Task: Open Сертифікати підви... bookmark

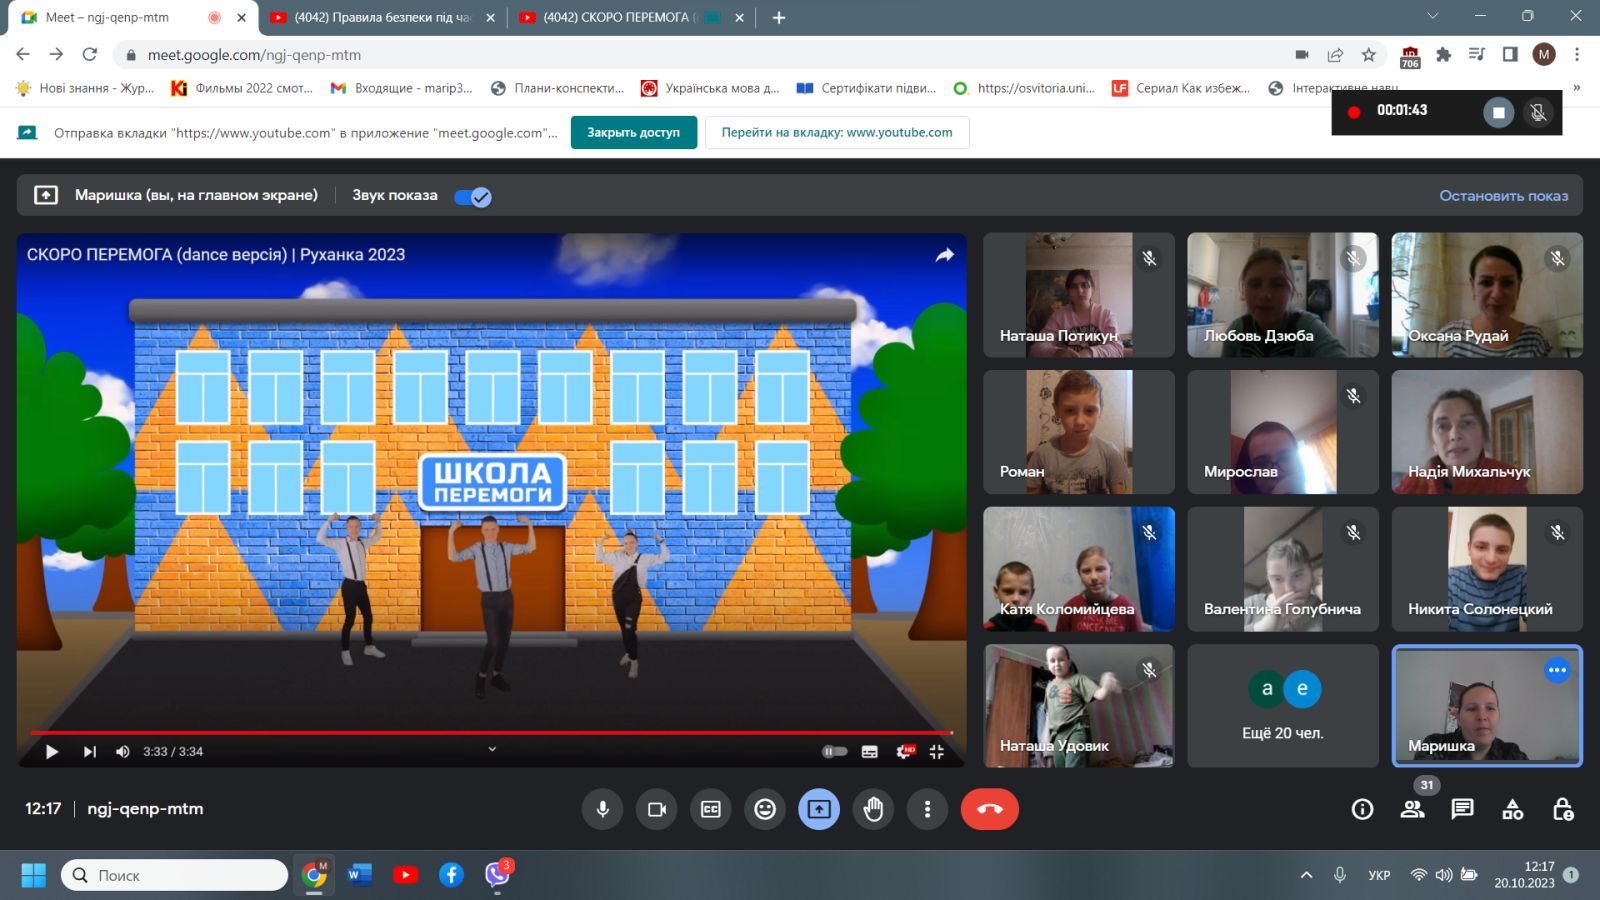Action: click(x=866, y=88)
